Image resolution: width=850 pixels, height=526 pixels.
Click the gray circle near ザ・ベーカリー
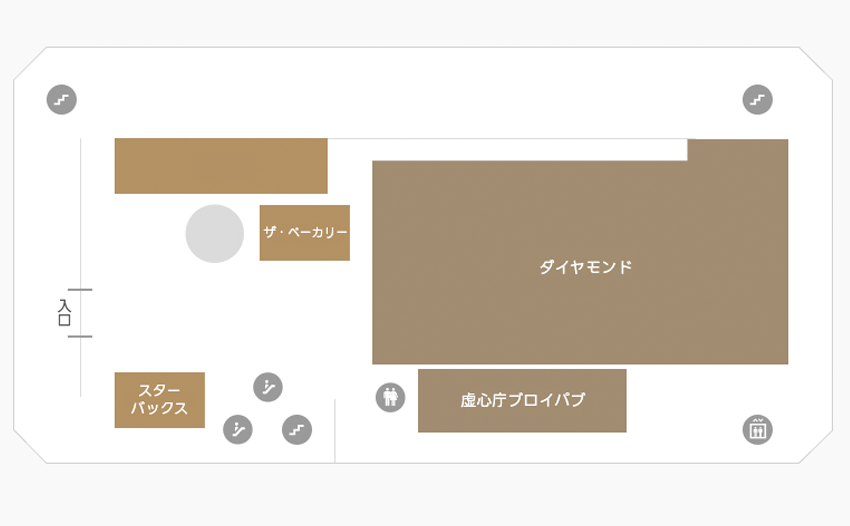(215, 233)
